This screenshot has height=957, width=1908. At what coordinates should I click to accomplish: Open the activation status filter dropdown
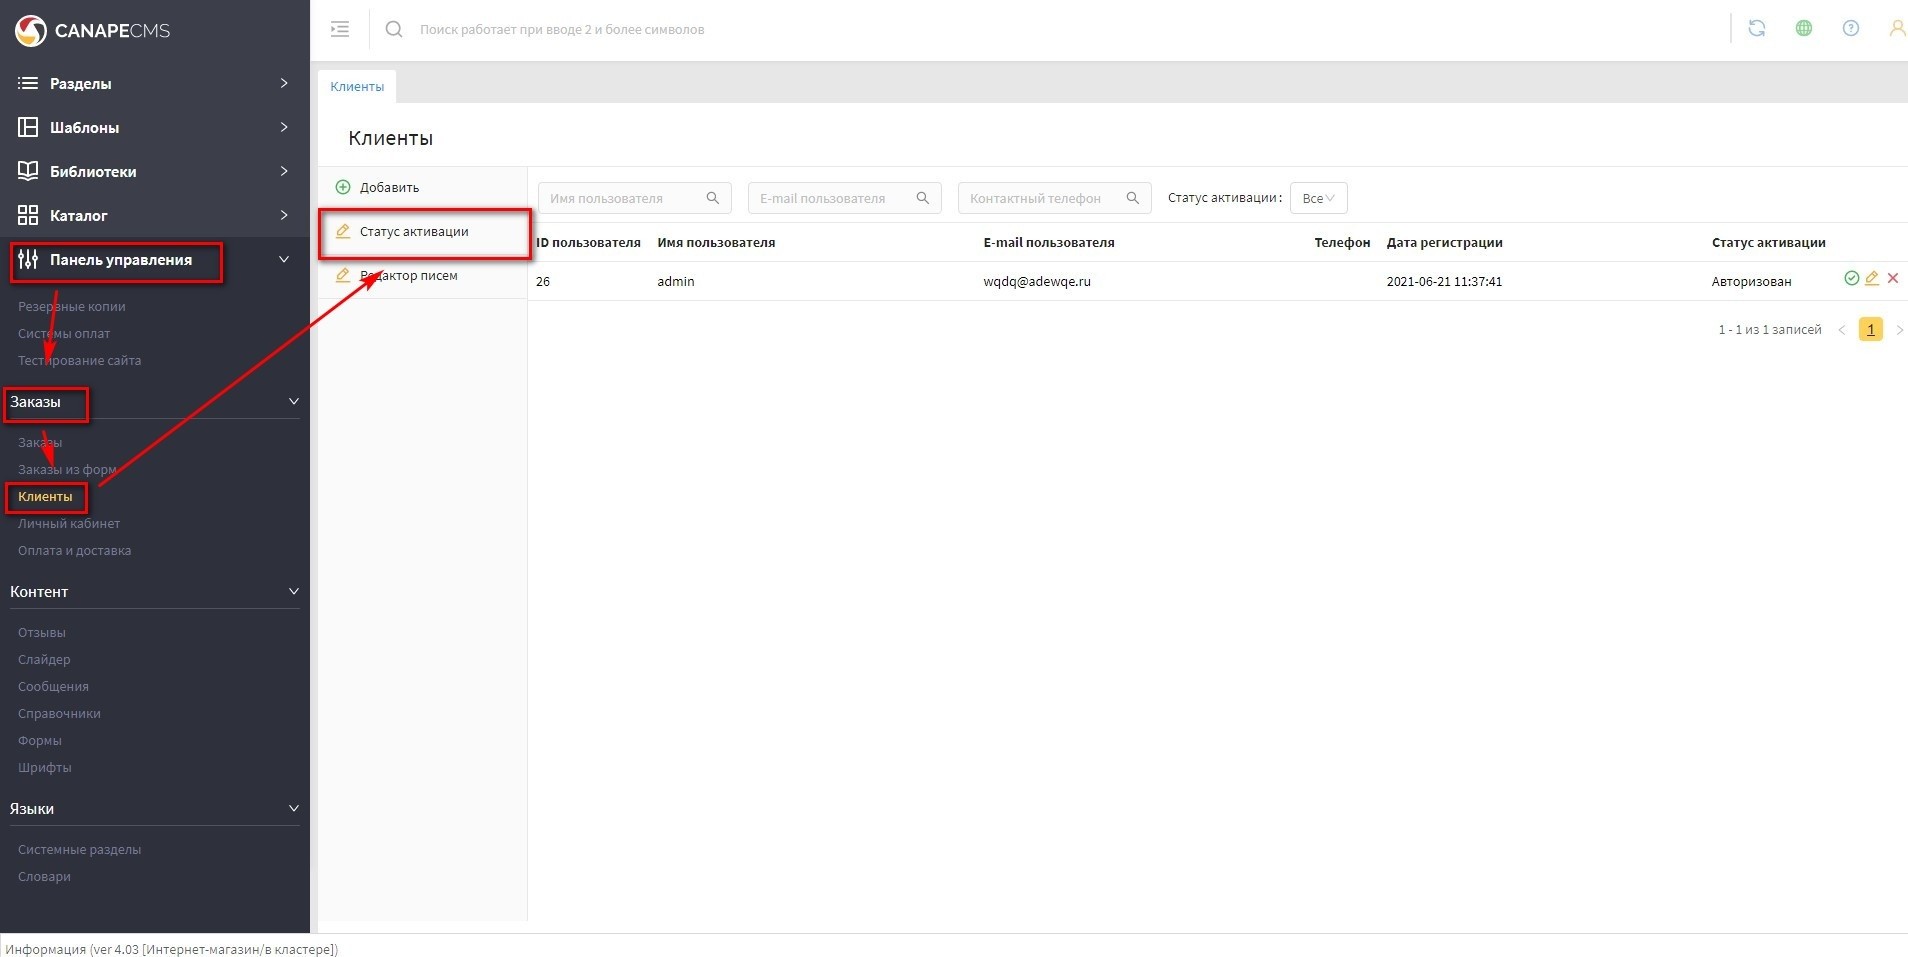pyautogui.click(x=1318, y=198)
